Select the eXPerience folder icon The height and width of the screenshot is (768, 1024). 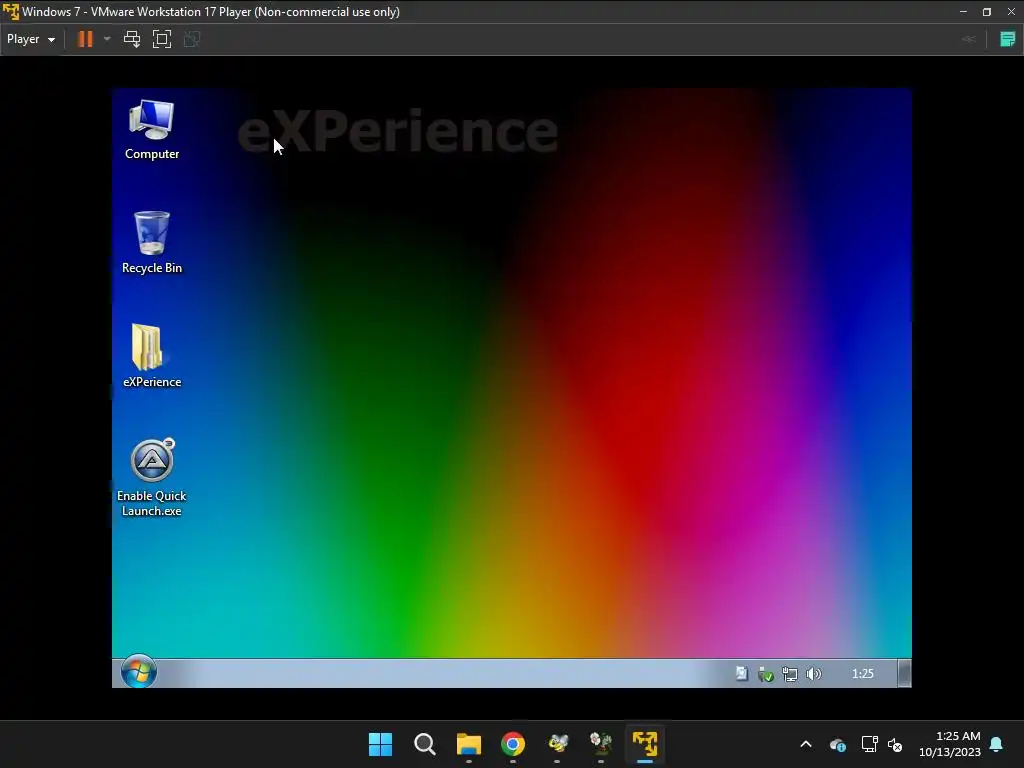point(152,357)
